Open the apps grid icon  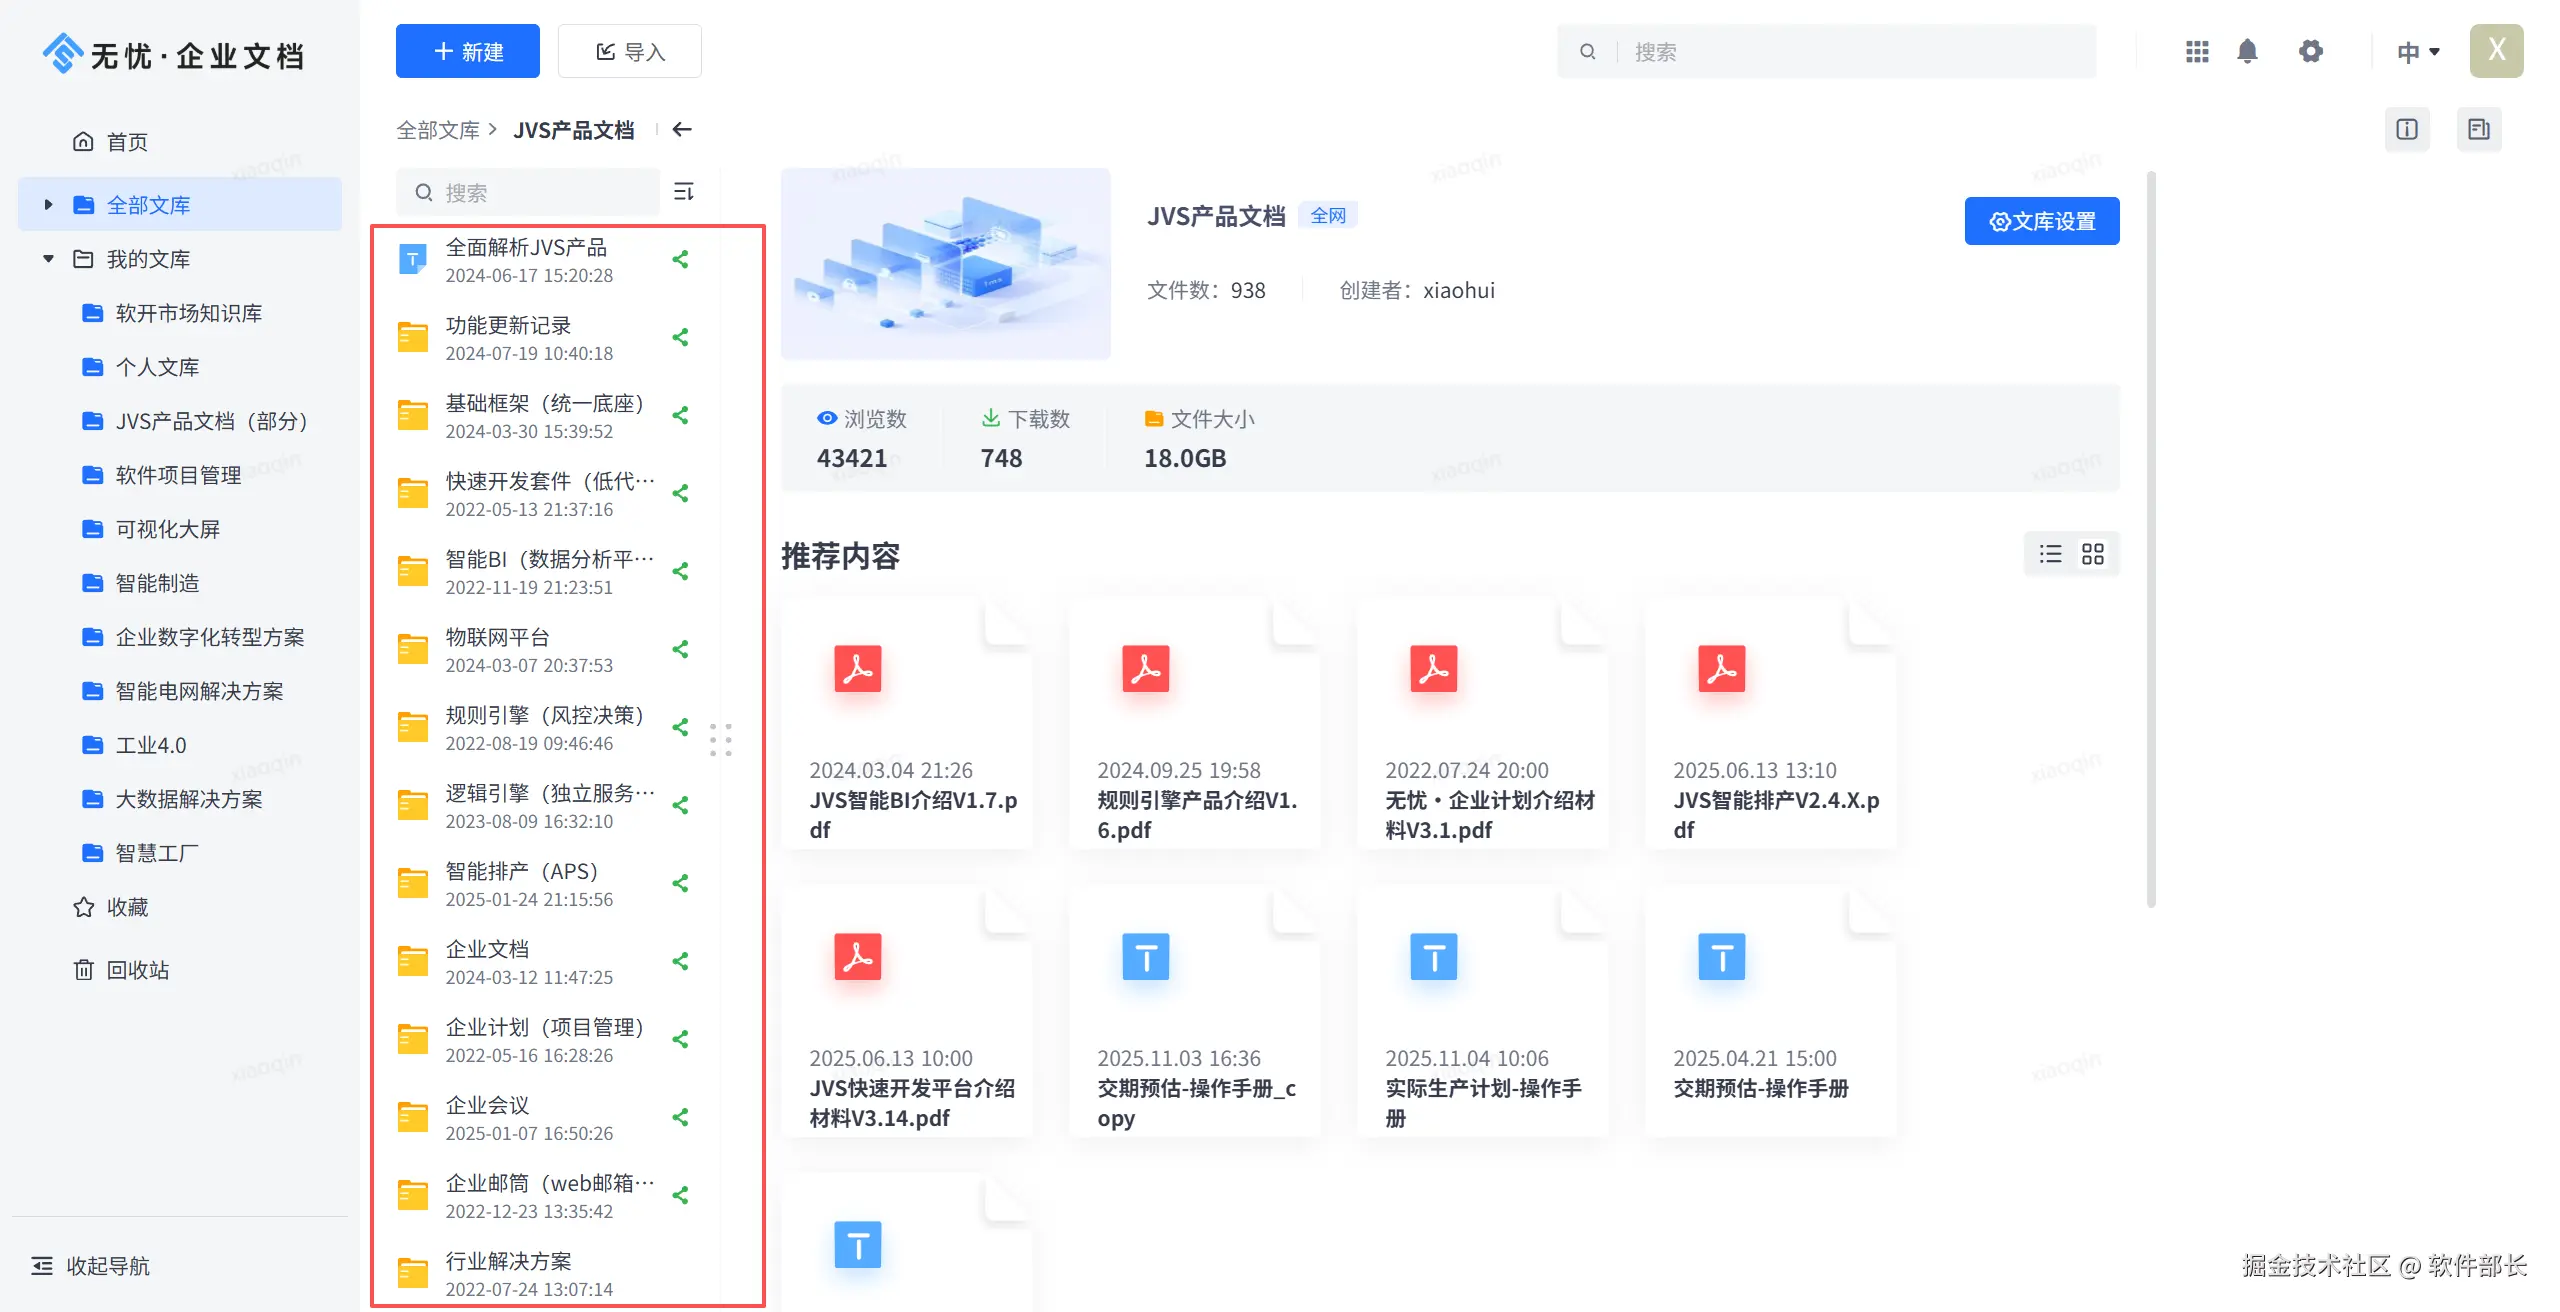(x=2196, y=51)
